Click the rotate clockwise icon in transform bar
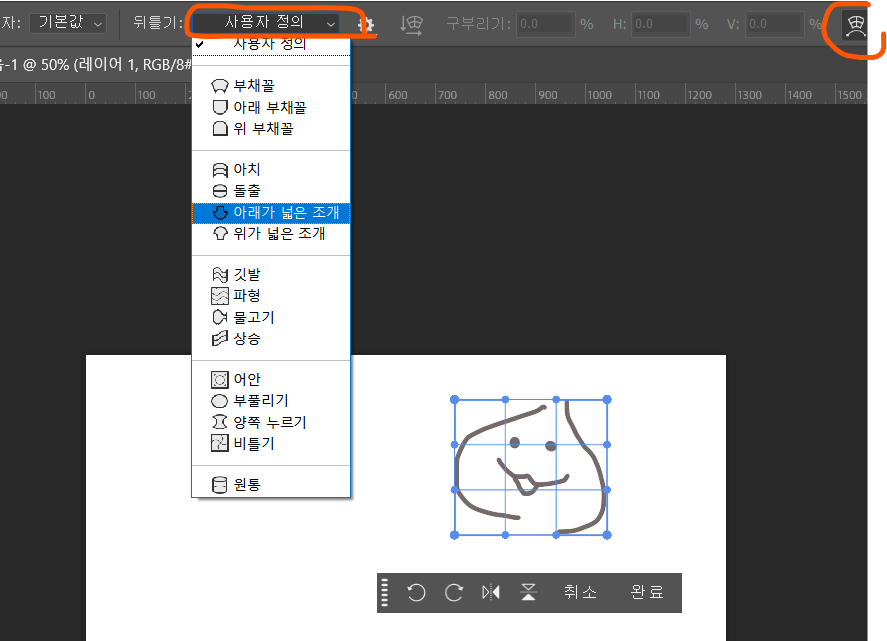This screenshot has height=641, width=887. [454, 592]
